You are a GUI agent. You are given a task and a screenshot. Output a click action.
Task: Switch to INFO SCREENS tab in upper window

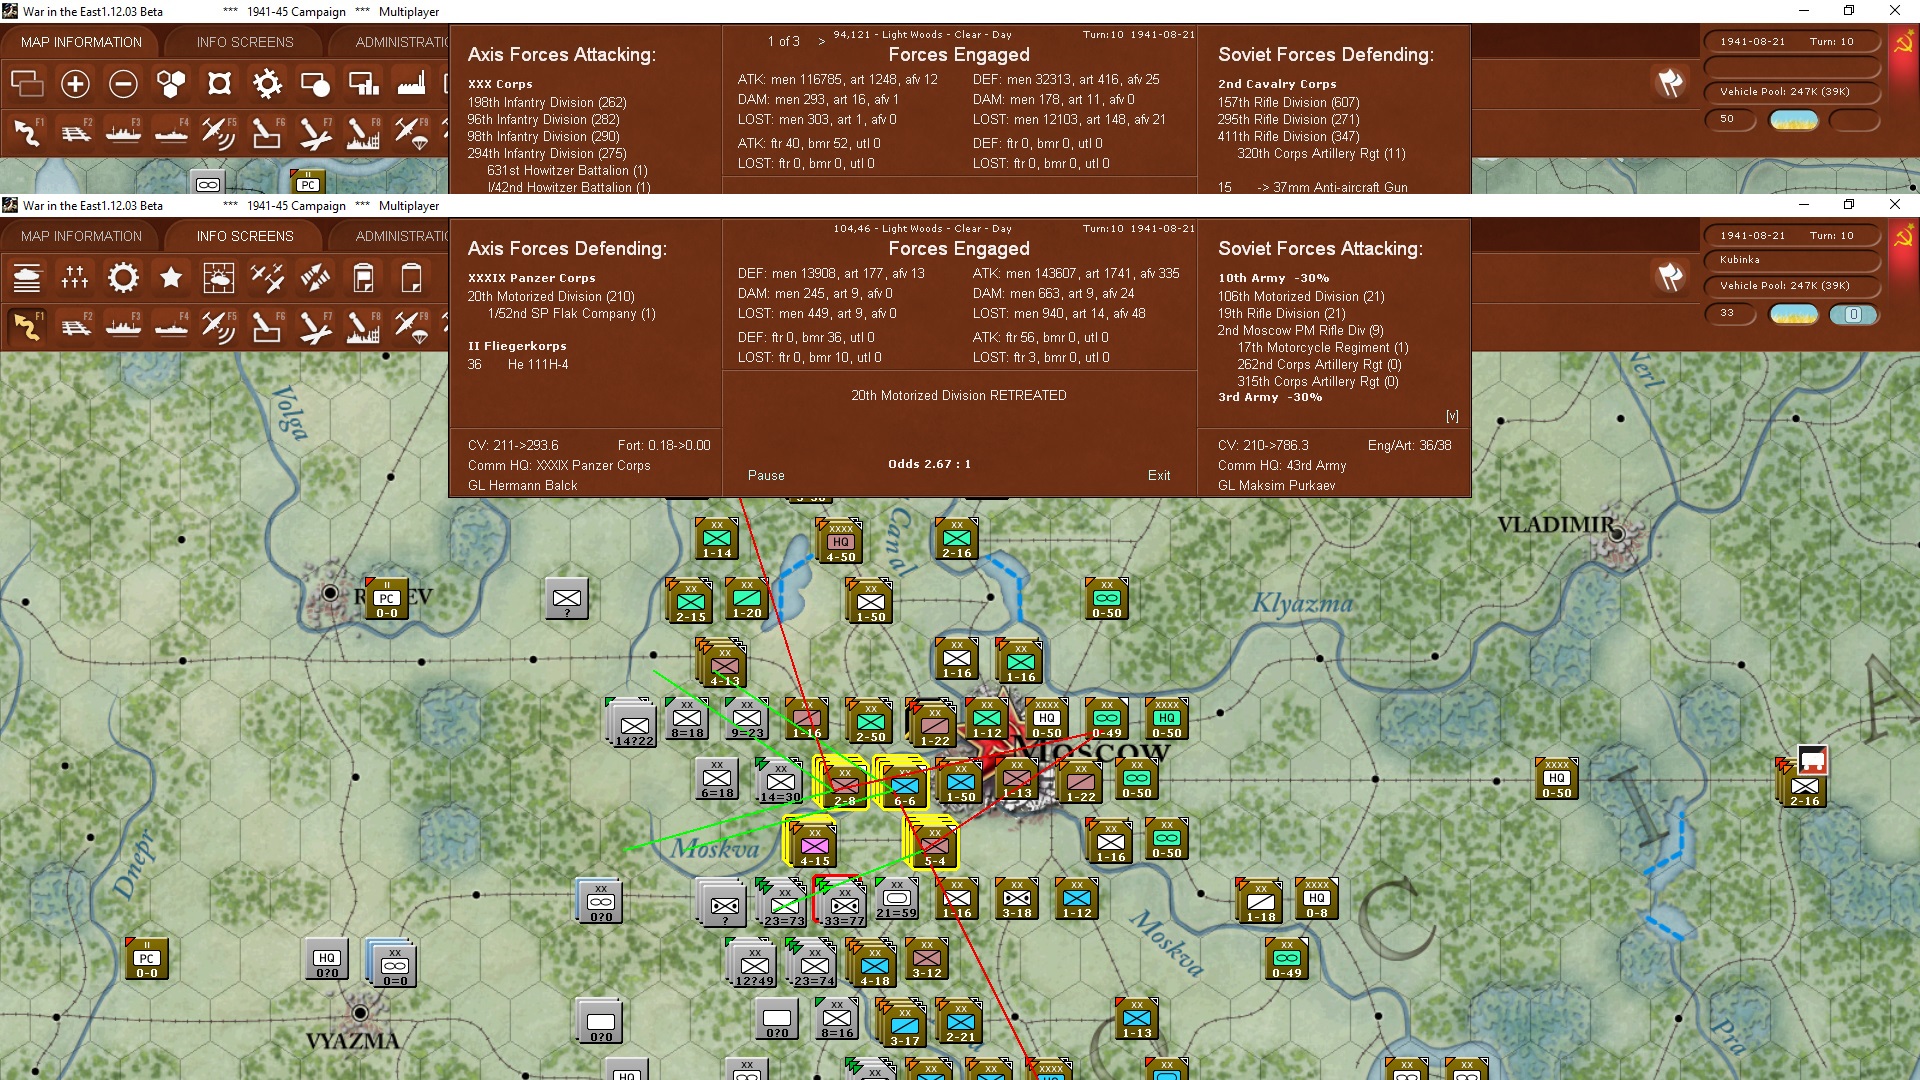tap(245, 42)
